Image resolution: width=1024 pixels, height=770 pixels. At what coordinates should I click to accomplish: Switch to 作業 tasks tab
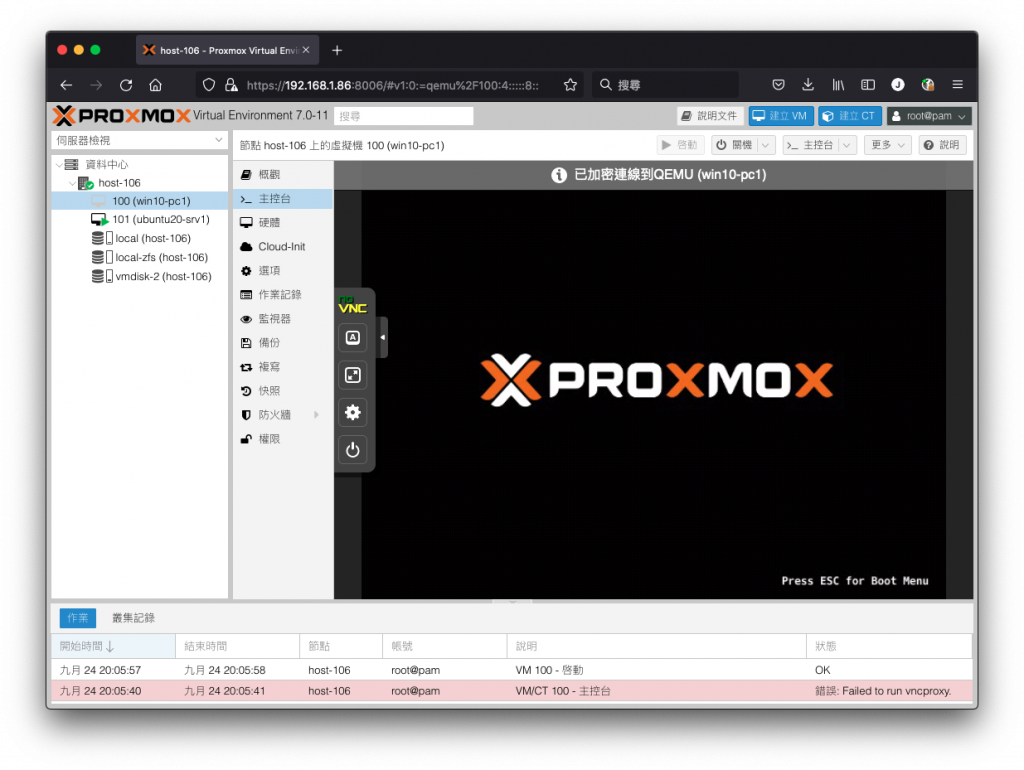point(78,618)
